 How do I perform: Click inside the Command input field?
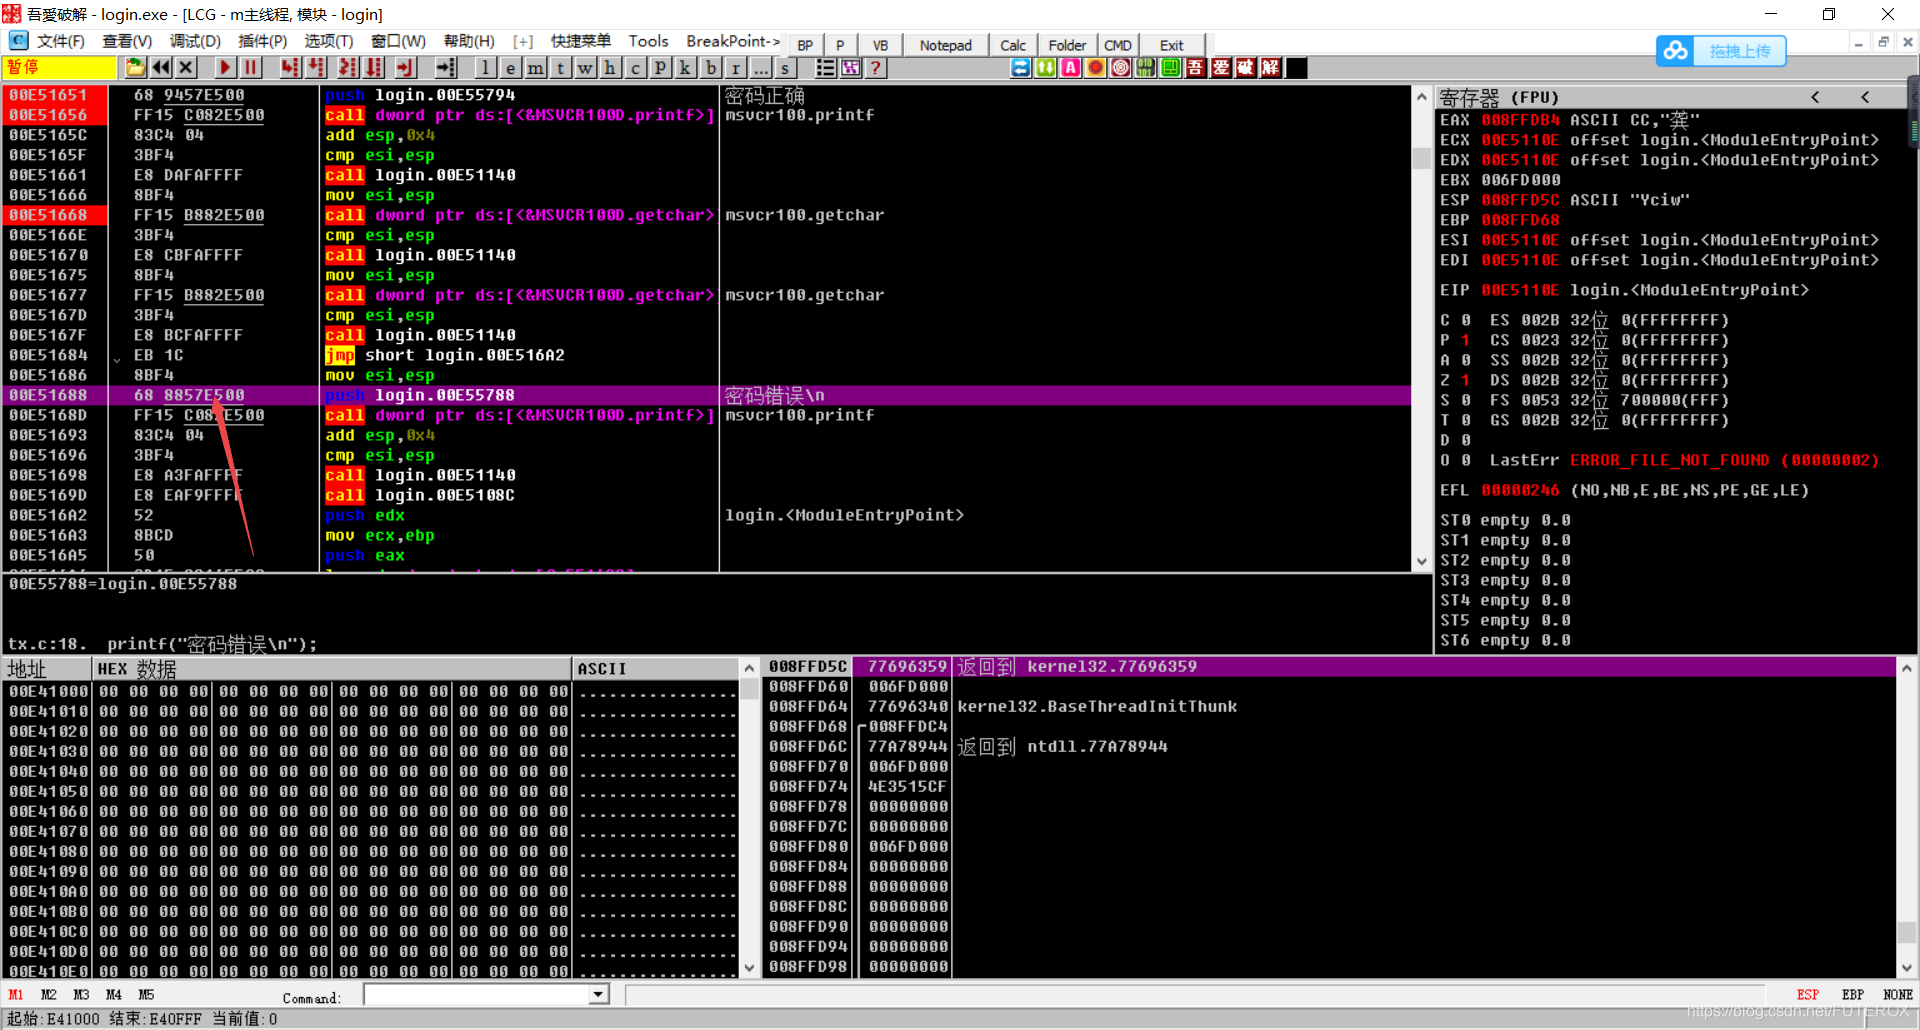476,995
